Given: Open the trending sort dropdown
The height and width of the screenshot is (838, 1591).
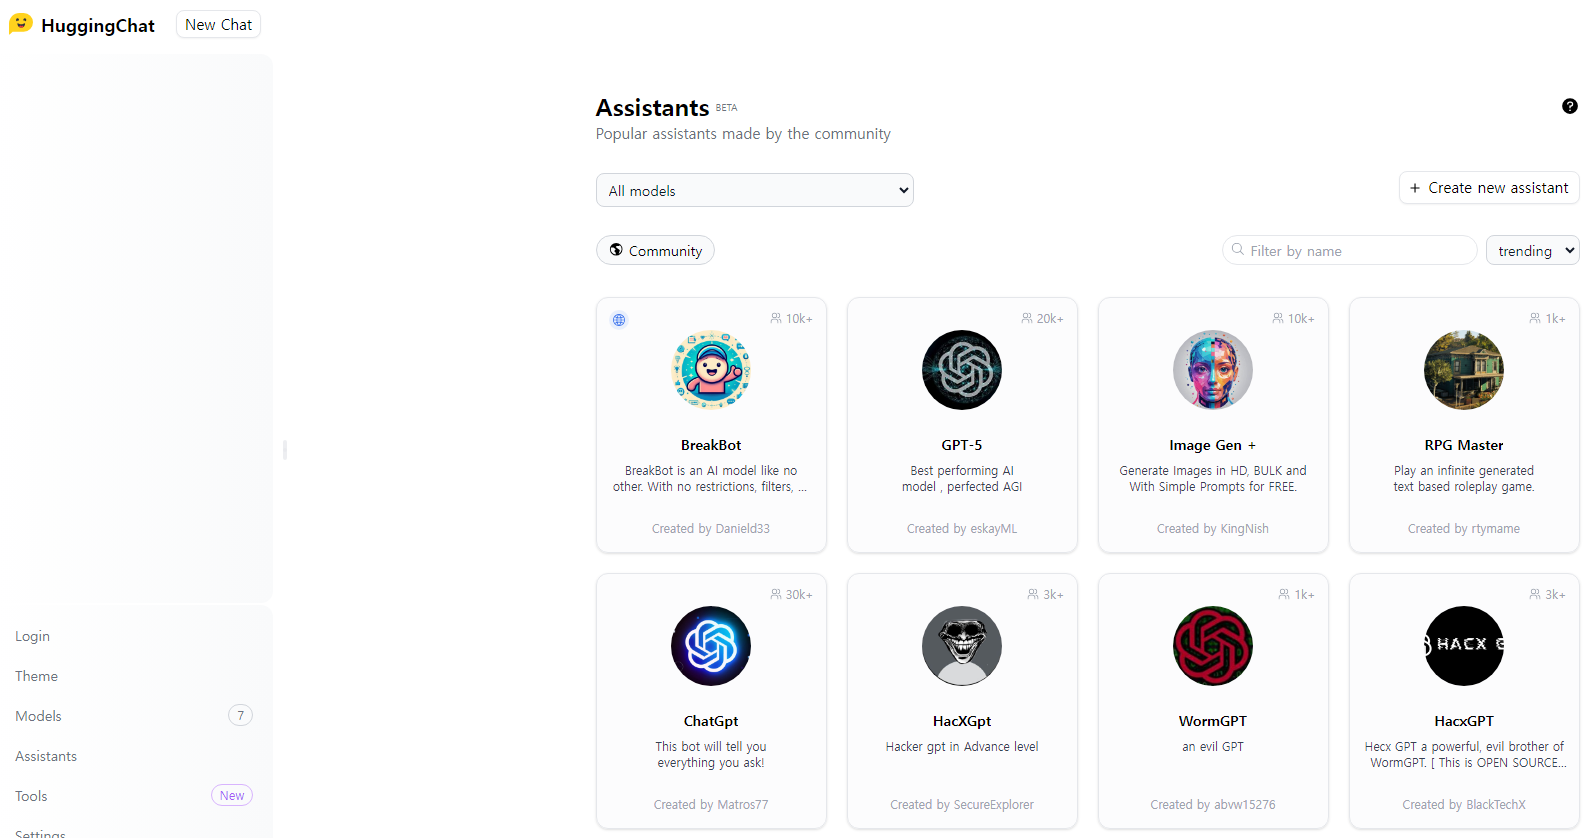Looking at the screenshot, I should pyautogui.click(x=1533, y=250).
